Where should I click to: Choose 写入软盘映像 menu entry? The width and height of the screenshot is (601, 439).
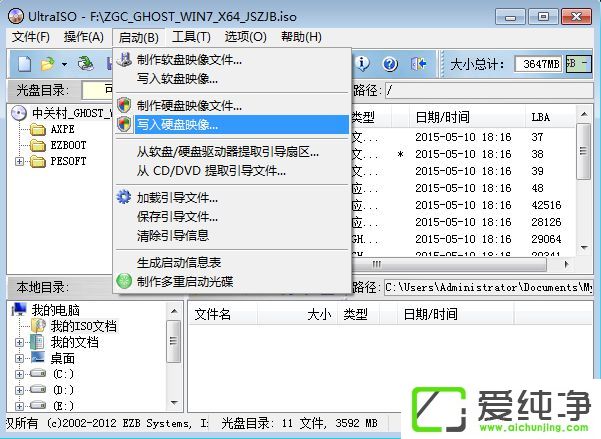coord(233,79)
